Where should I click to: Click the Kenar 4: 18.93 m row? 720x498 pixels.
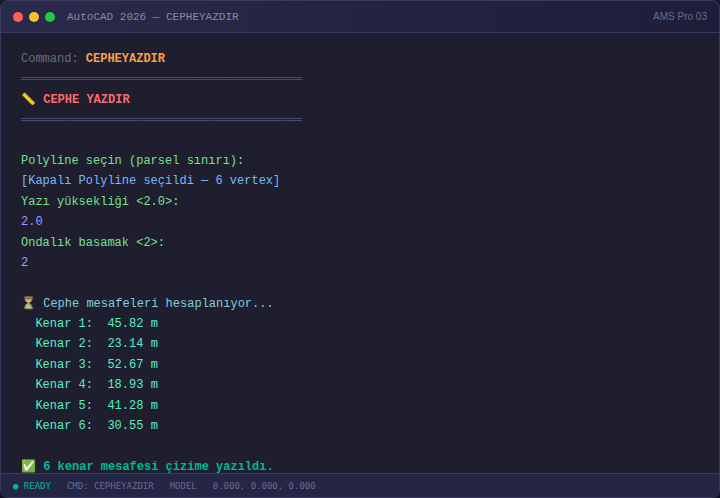[x=97, y=384]
